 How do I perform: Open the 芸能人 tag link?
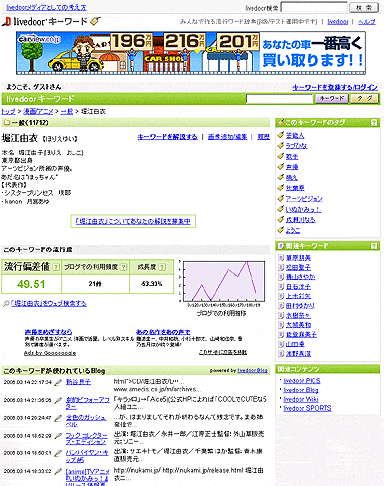295,136
